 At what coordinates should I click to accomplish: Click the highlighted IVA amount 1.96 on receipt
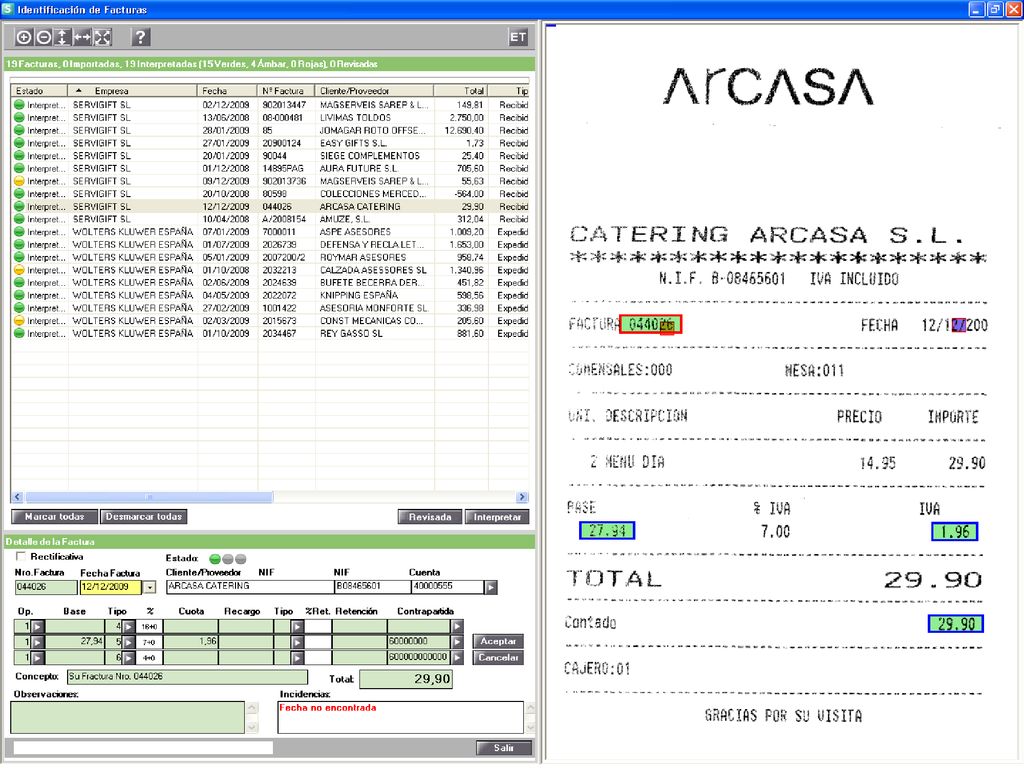tap(954, 532)
